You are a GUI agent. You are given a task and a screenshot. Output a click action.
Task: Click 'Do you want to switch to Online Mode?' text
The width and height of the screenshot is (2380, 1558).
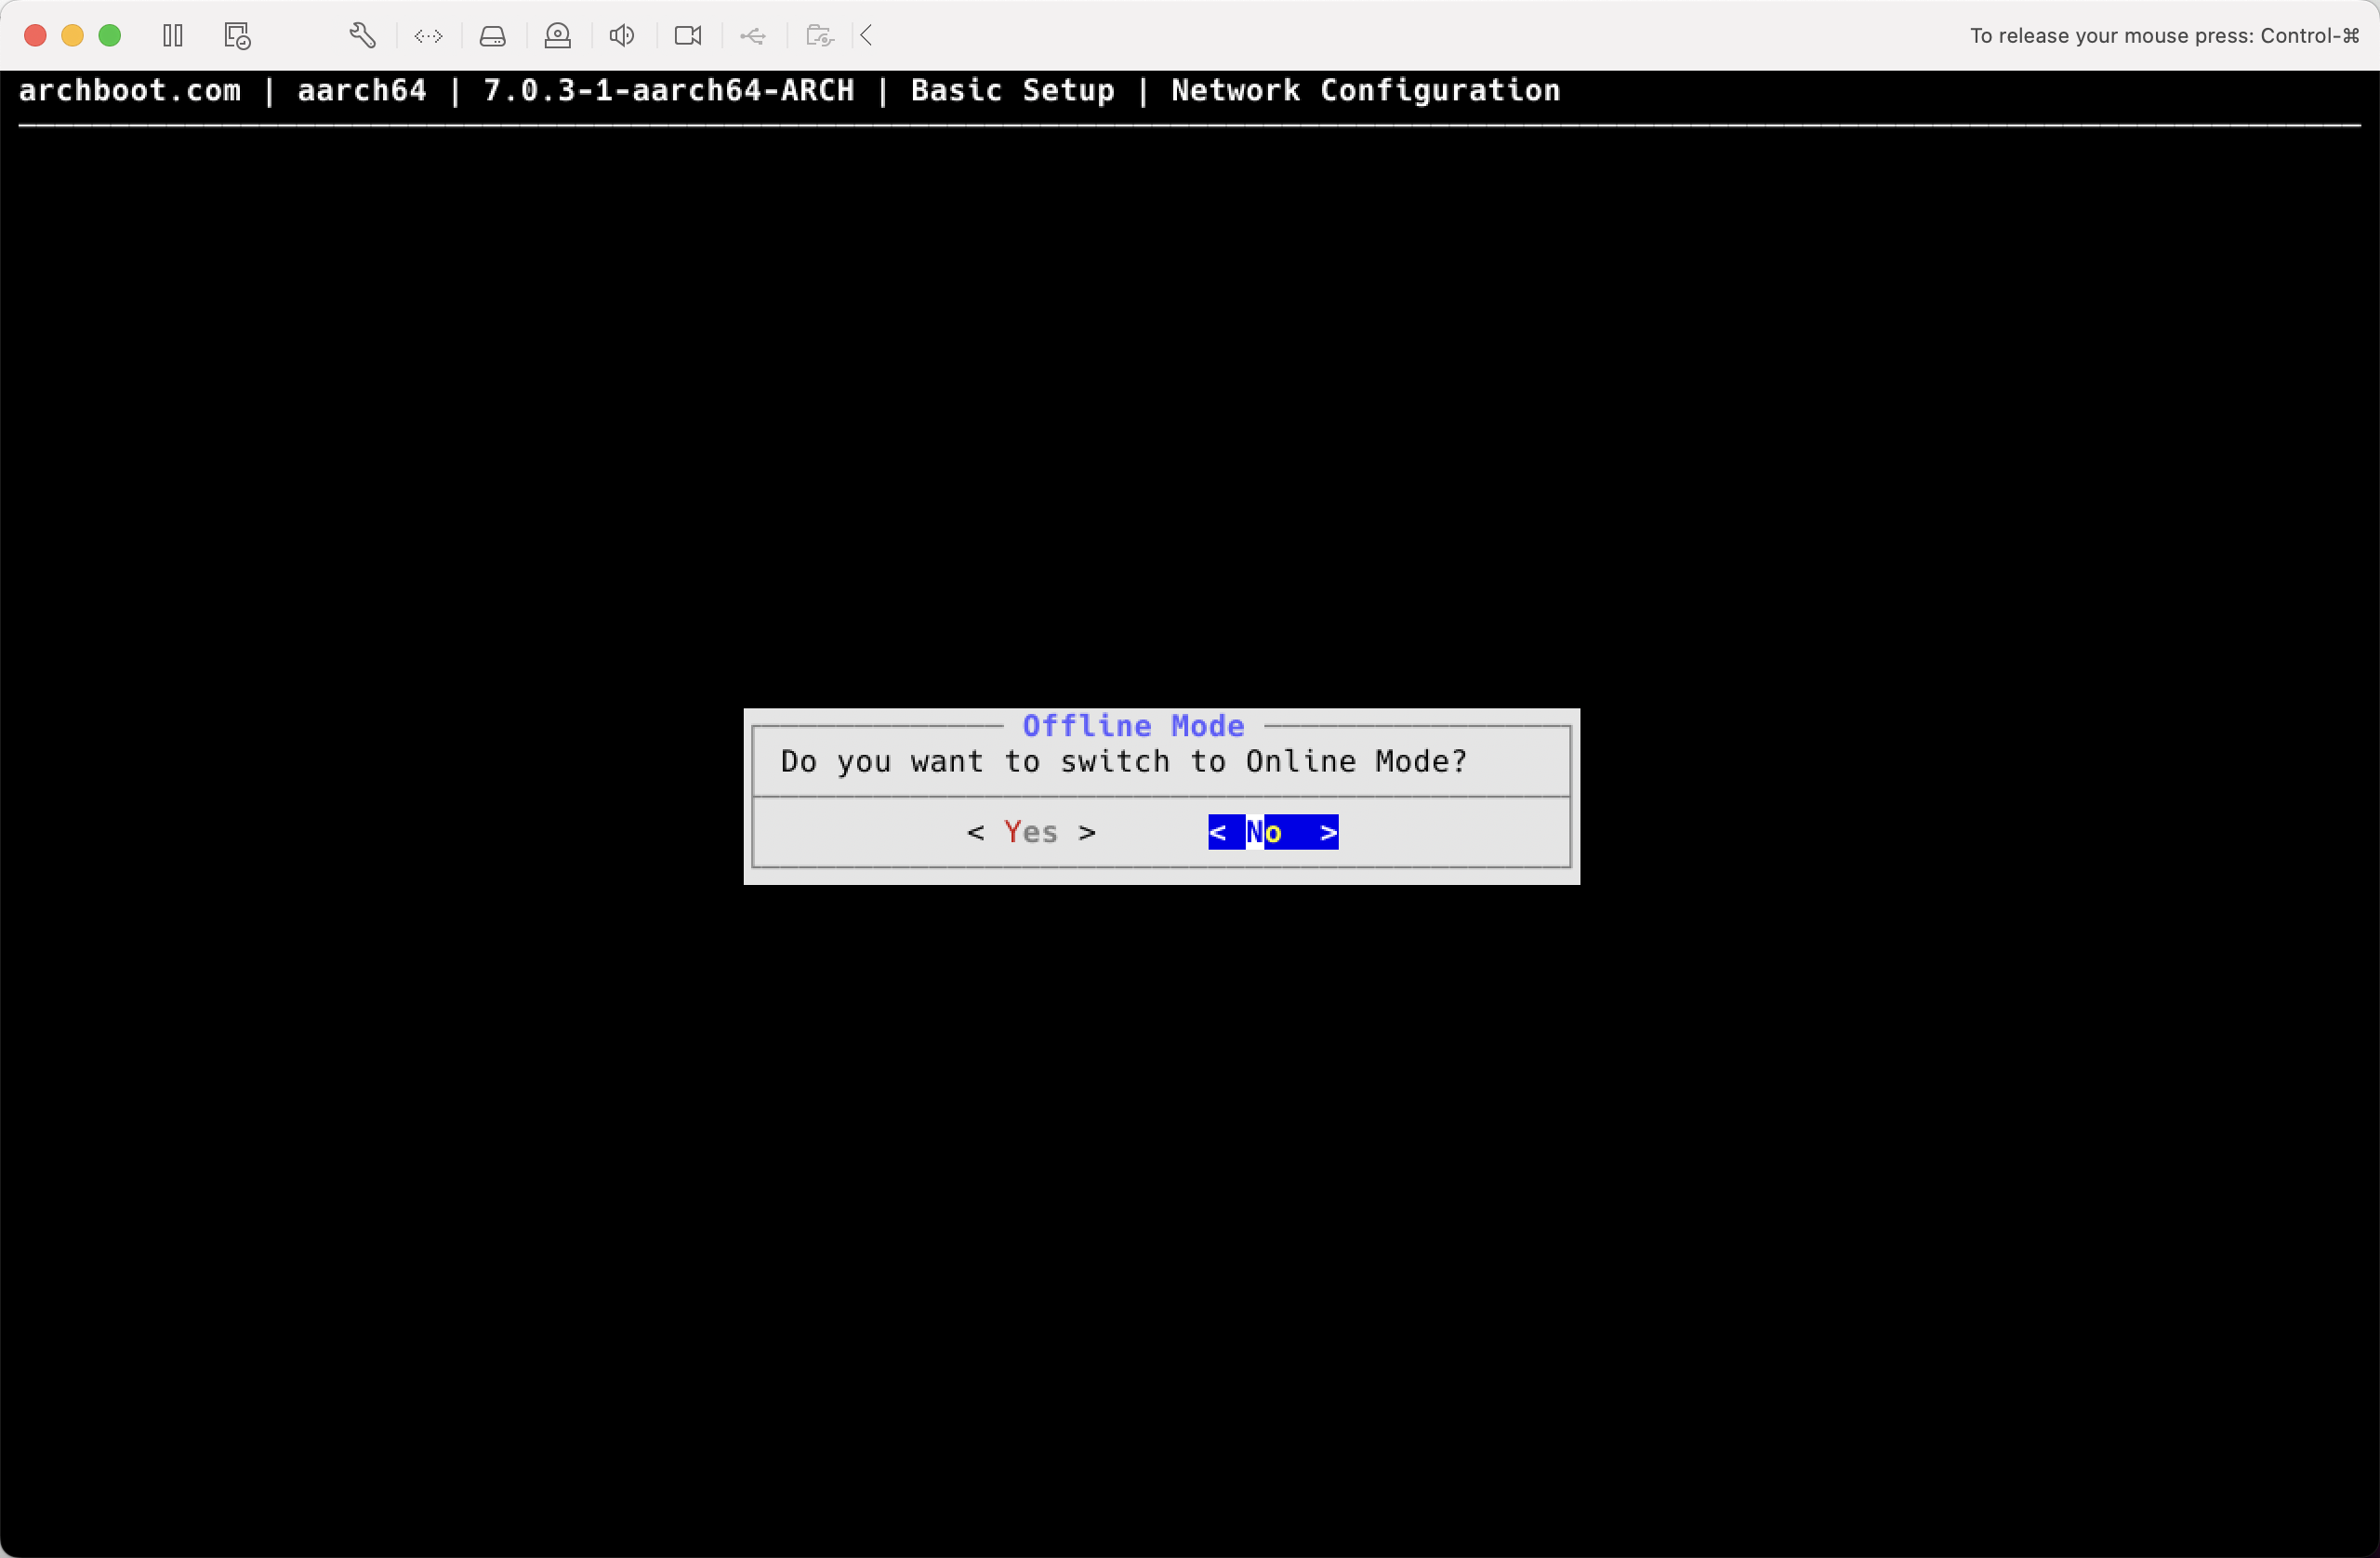coord(1124,762)
